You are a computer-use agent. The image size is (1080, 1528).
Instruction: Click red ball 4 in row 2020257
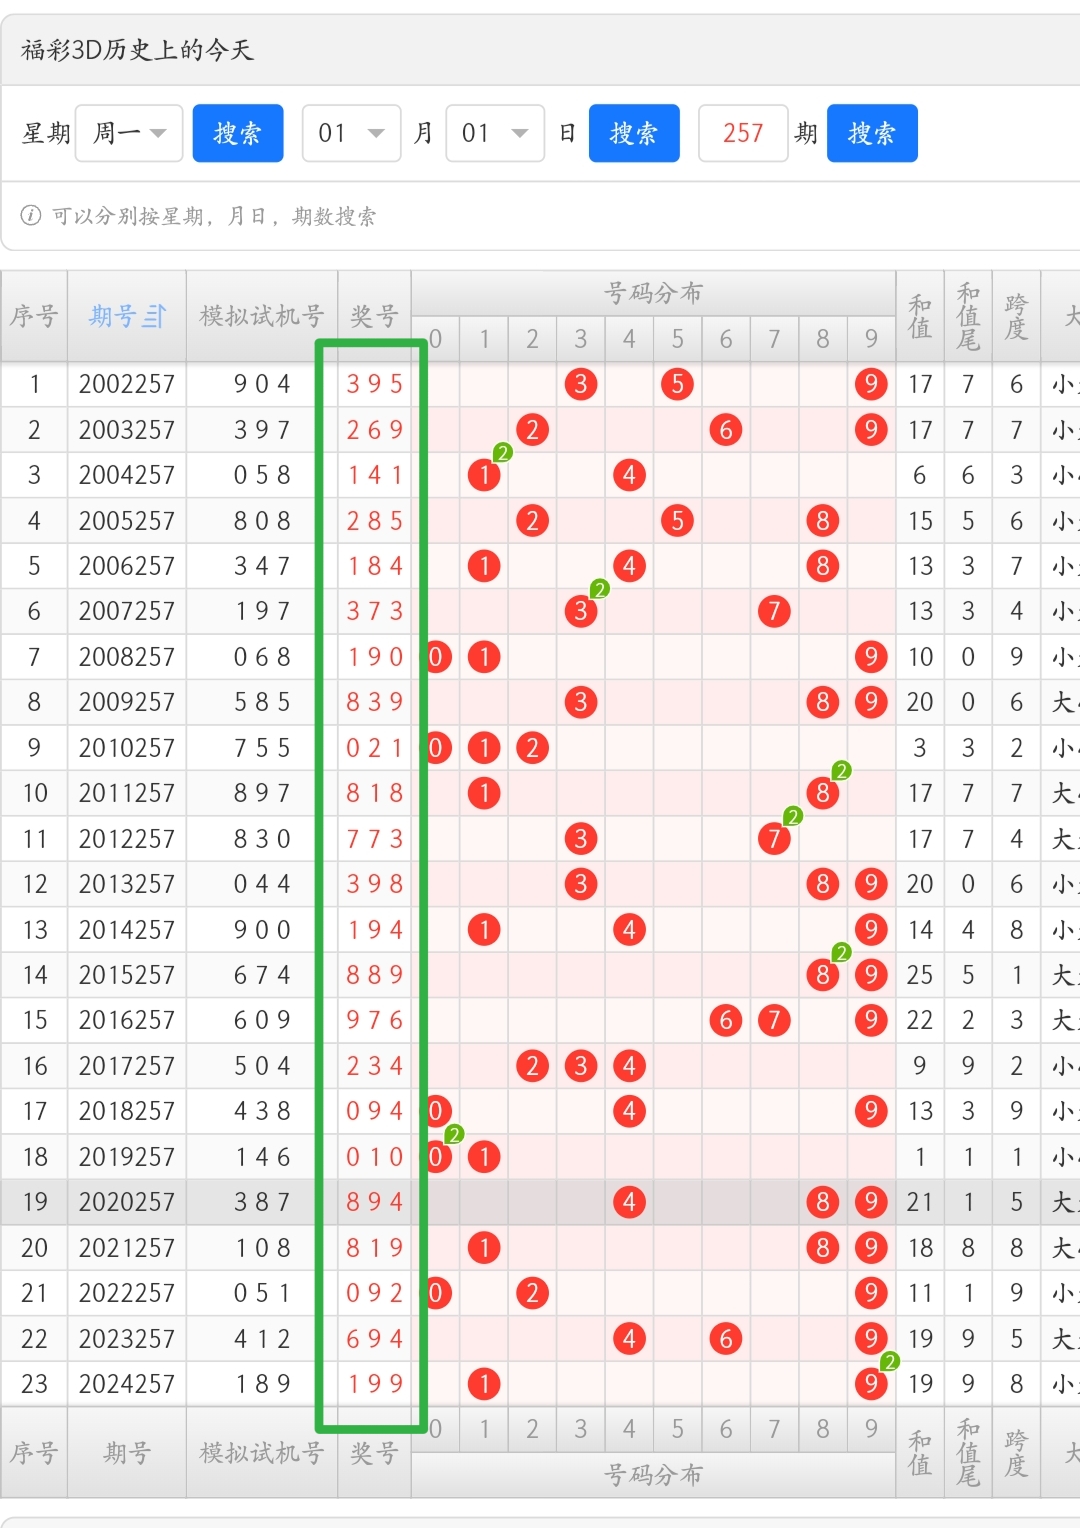click(x=629, y=1202)
